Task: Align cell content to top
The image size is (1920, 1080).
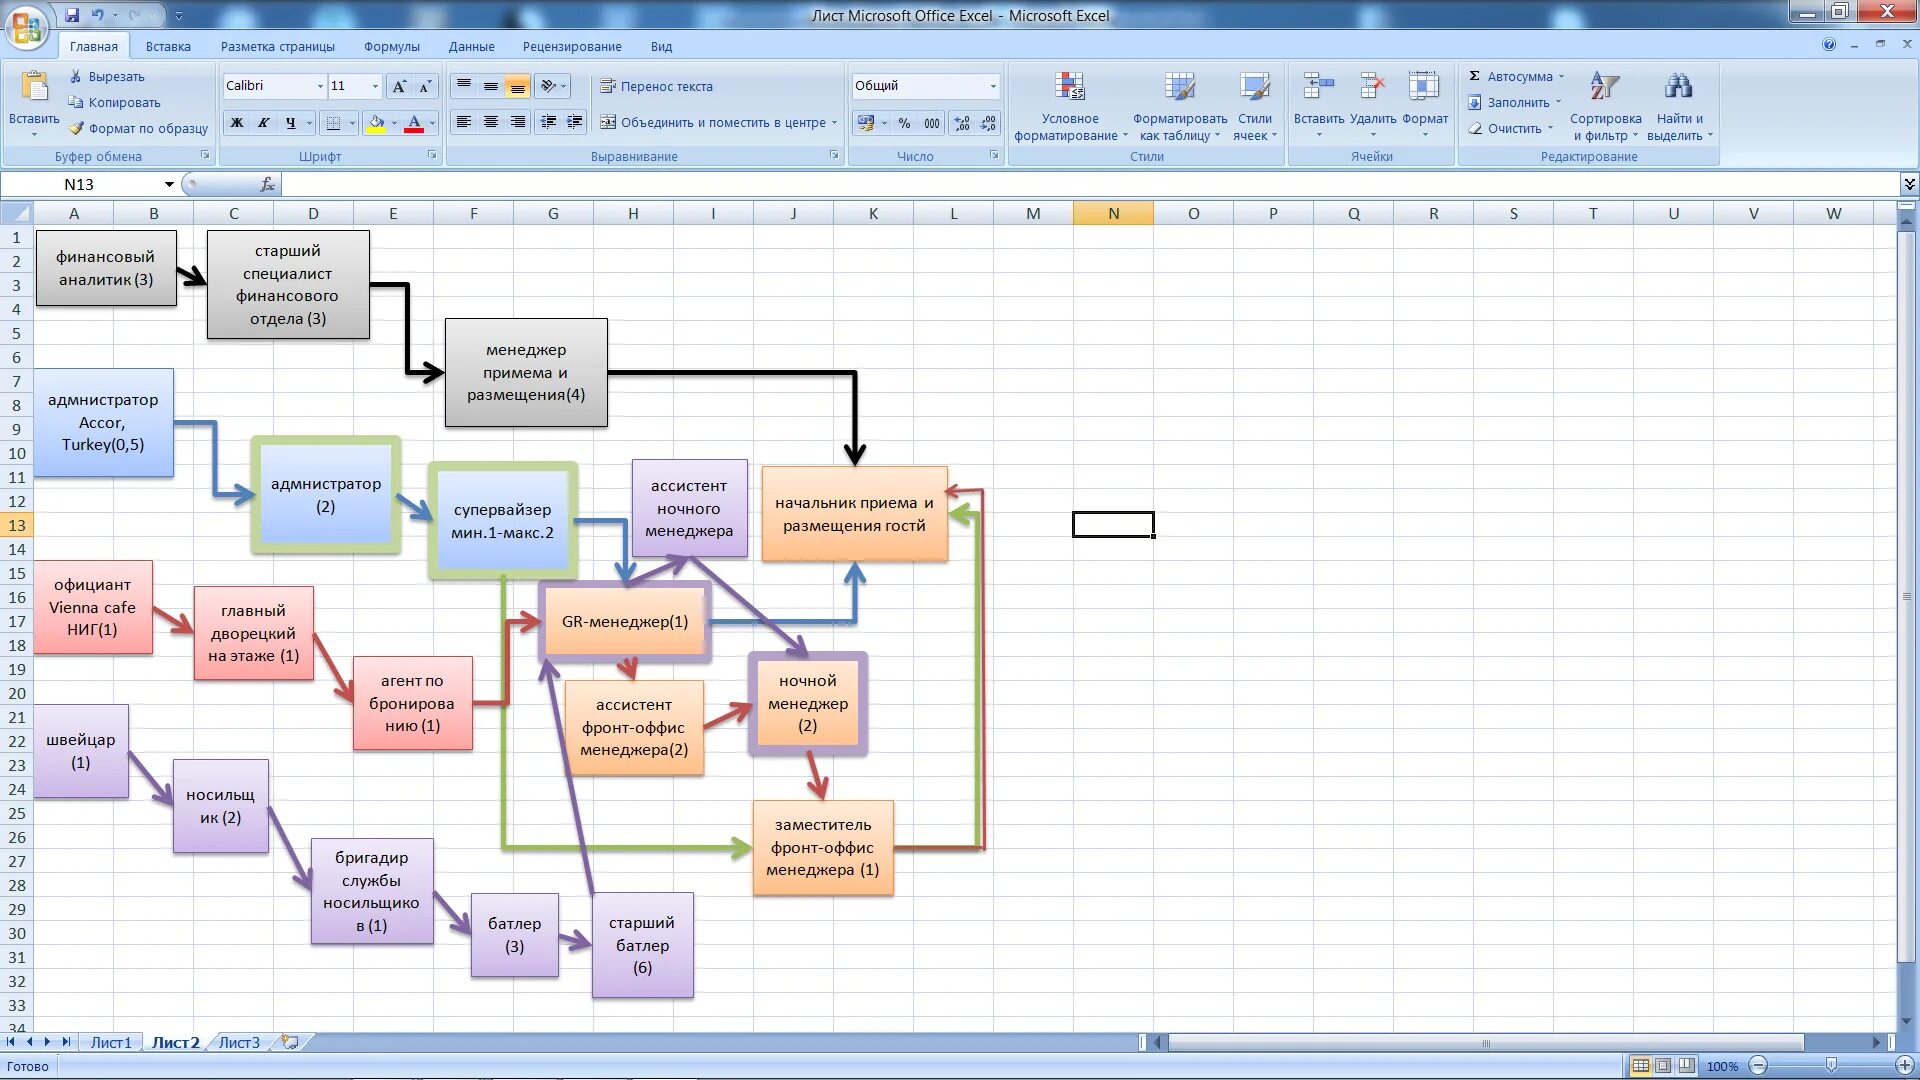Action: (464, 86)
